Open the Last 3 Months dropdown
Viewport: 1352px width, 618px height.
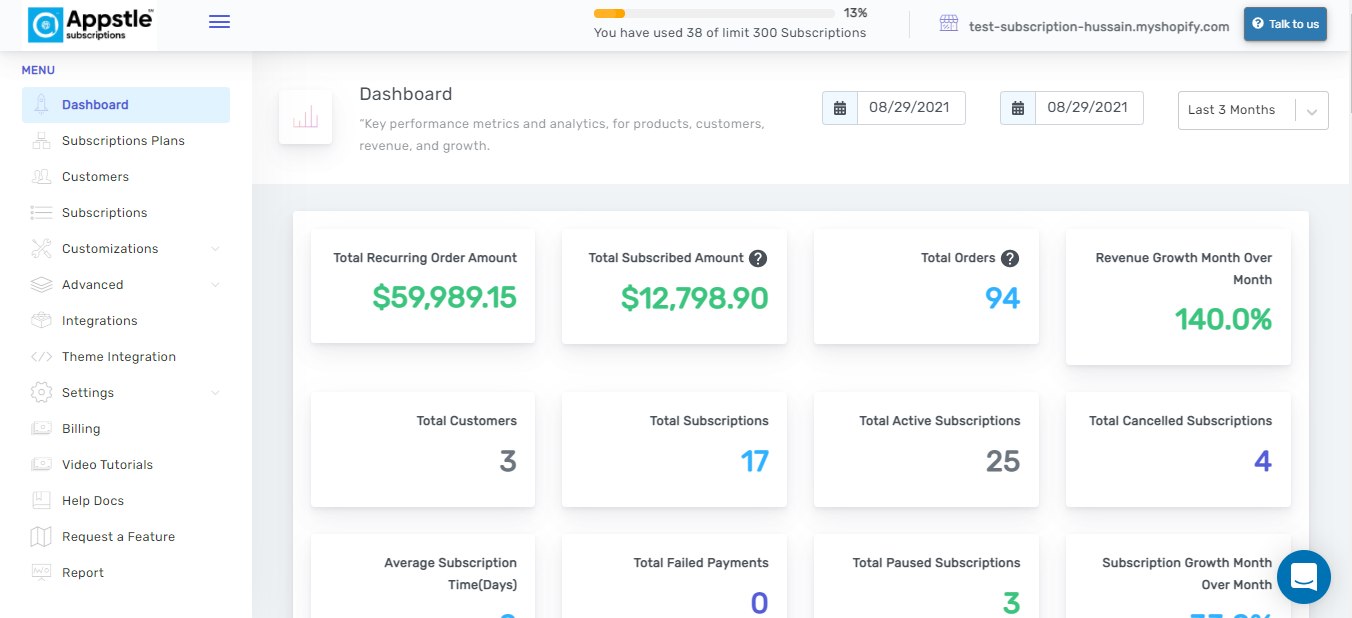tap(1253, 110)
